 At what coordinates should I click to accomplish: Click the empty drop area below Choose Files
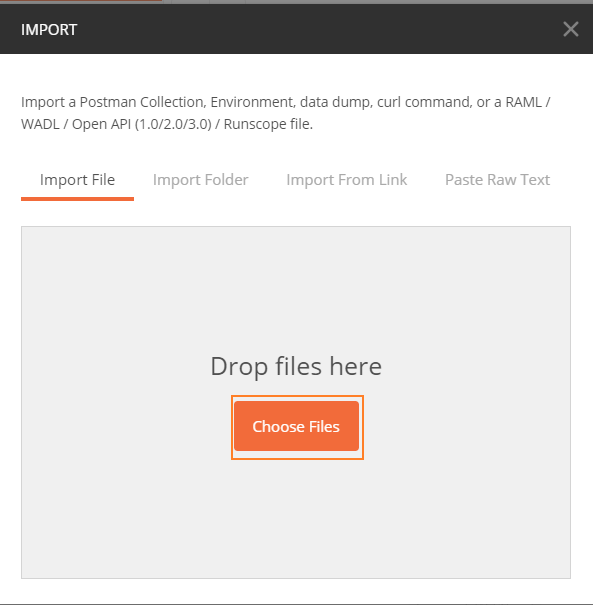pyautogui.click(x=296, y=519)
